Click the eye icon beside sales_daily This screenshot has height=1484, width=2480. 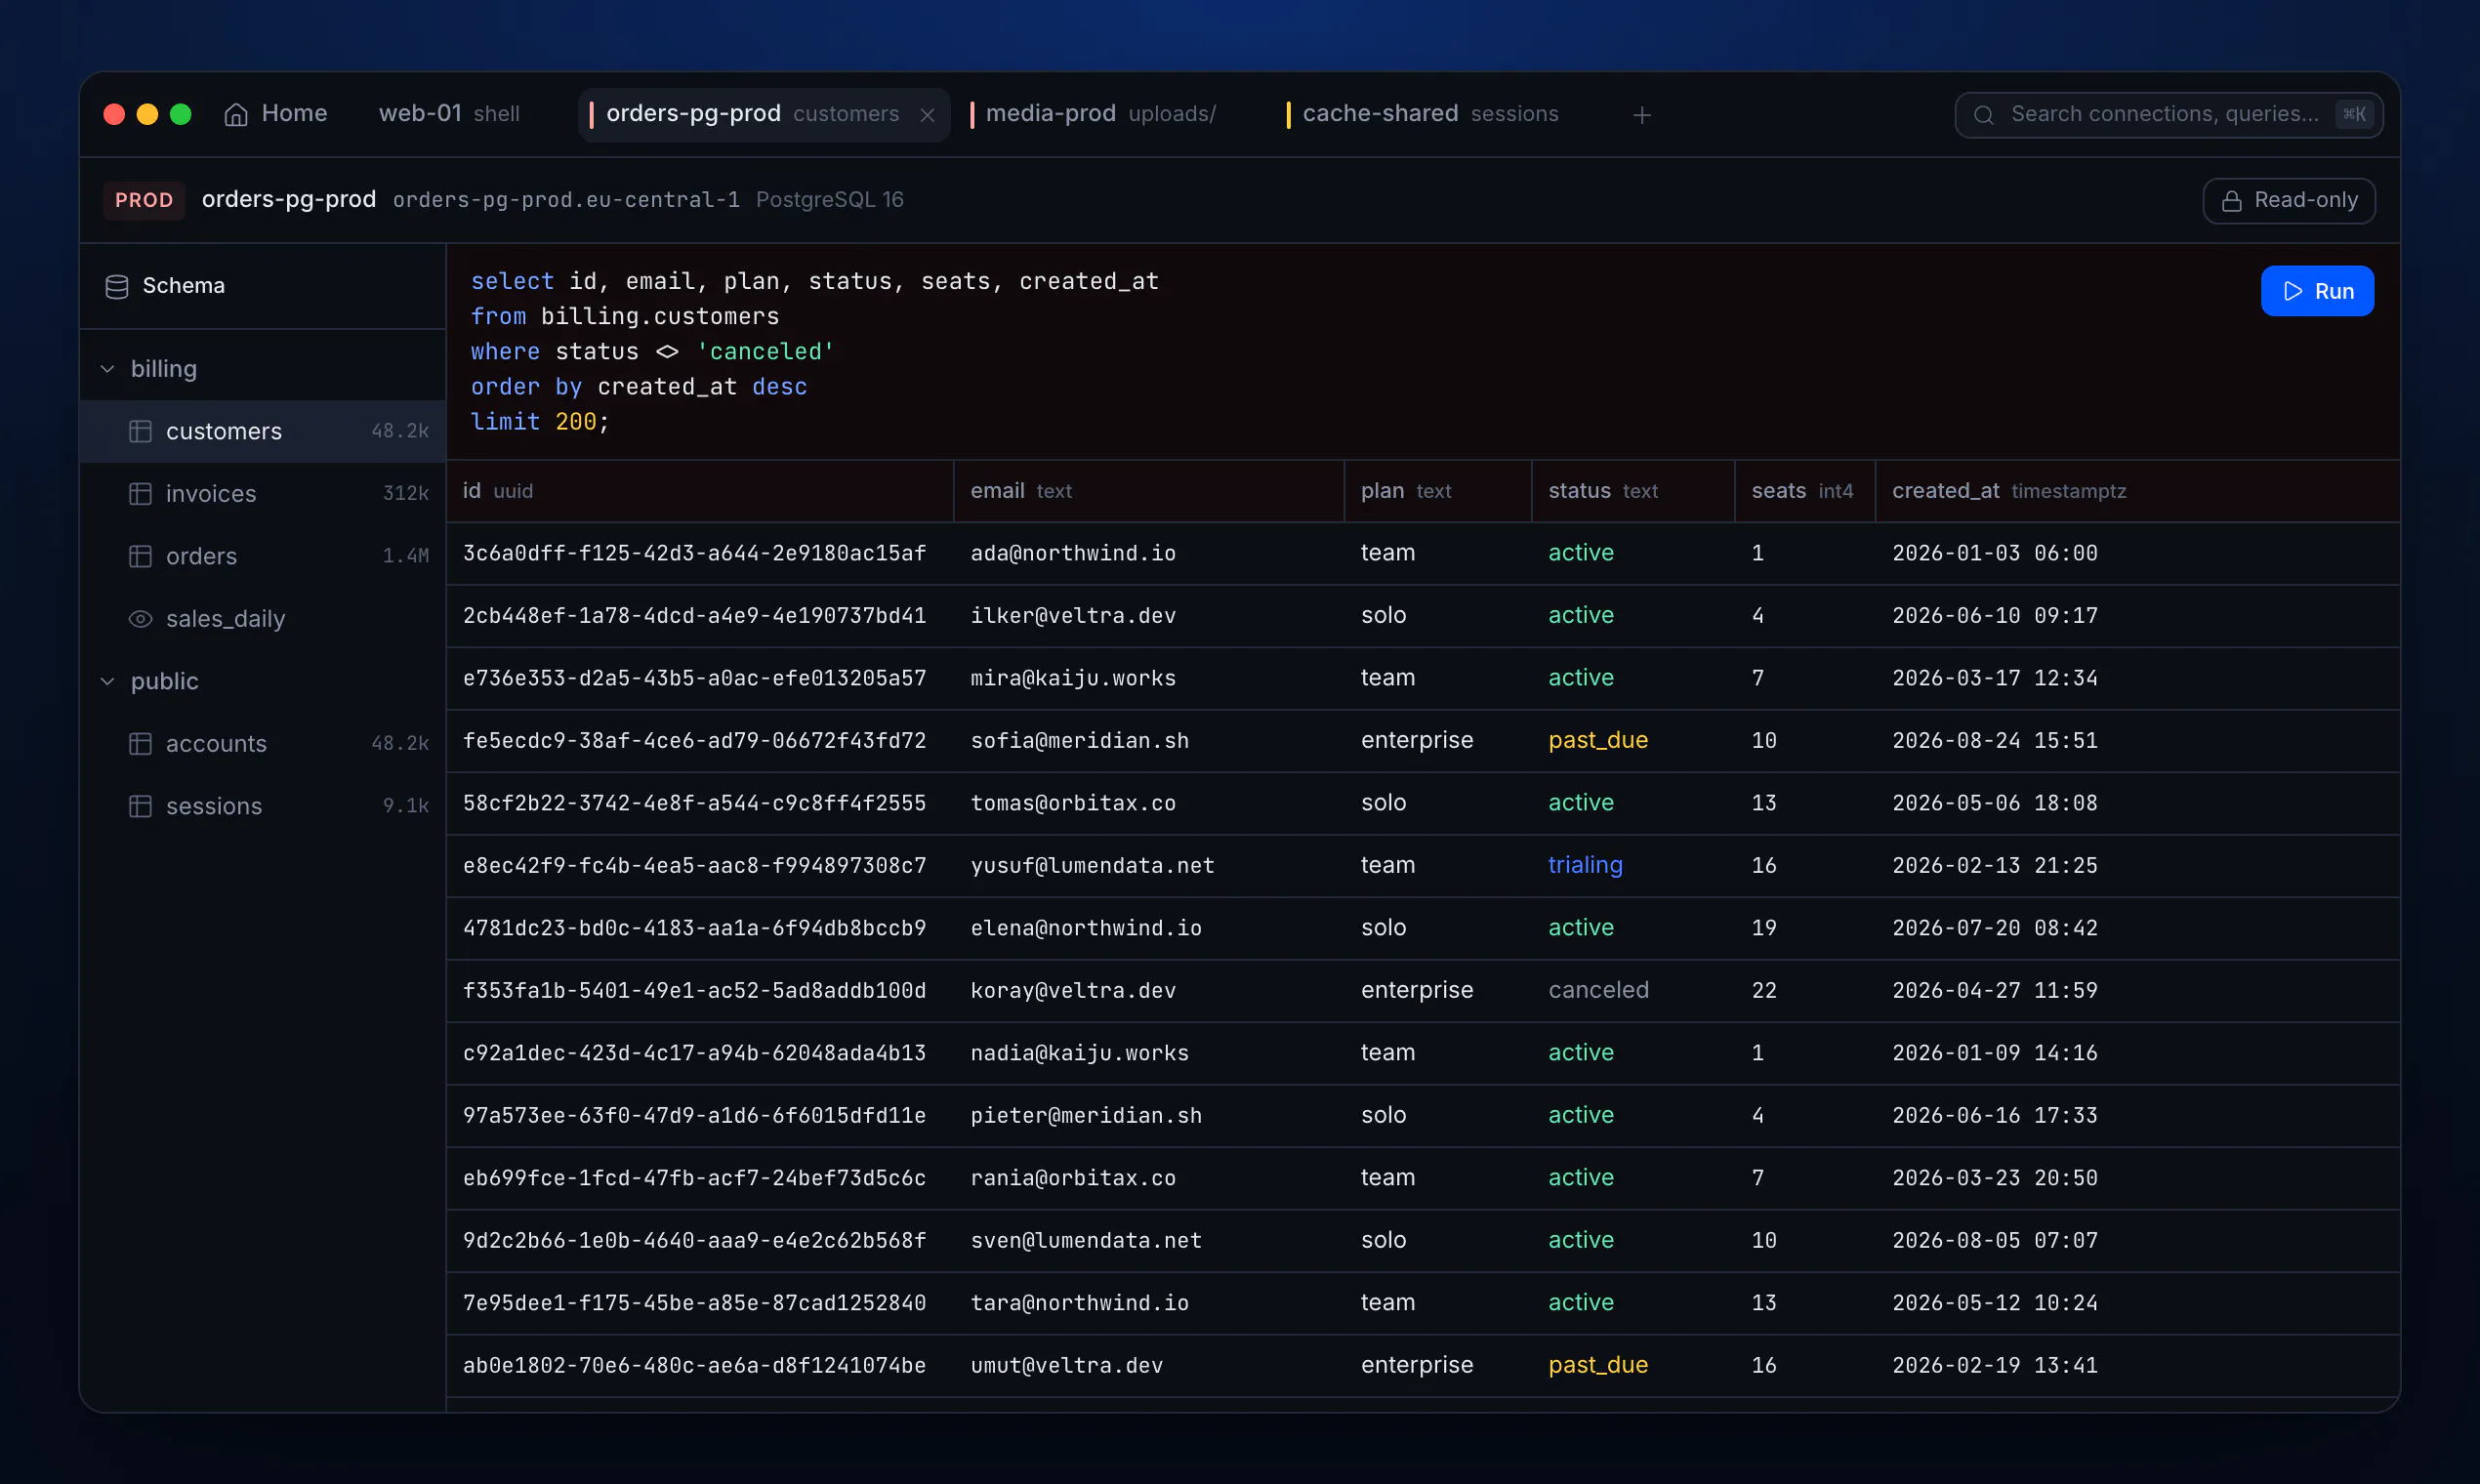[140, 619]
